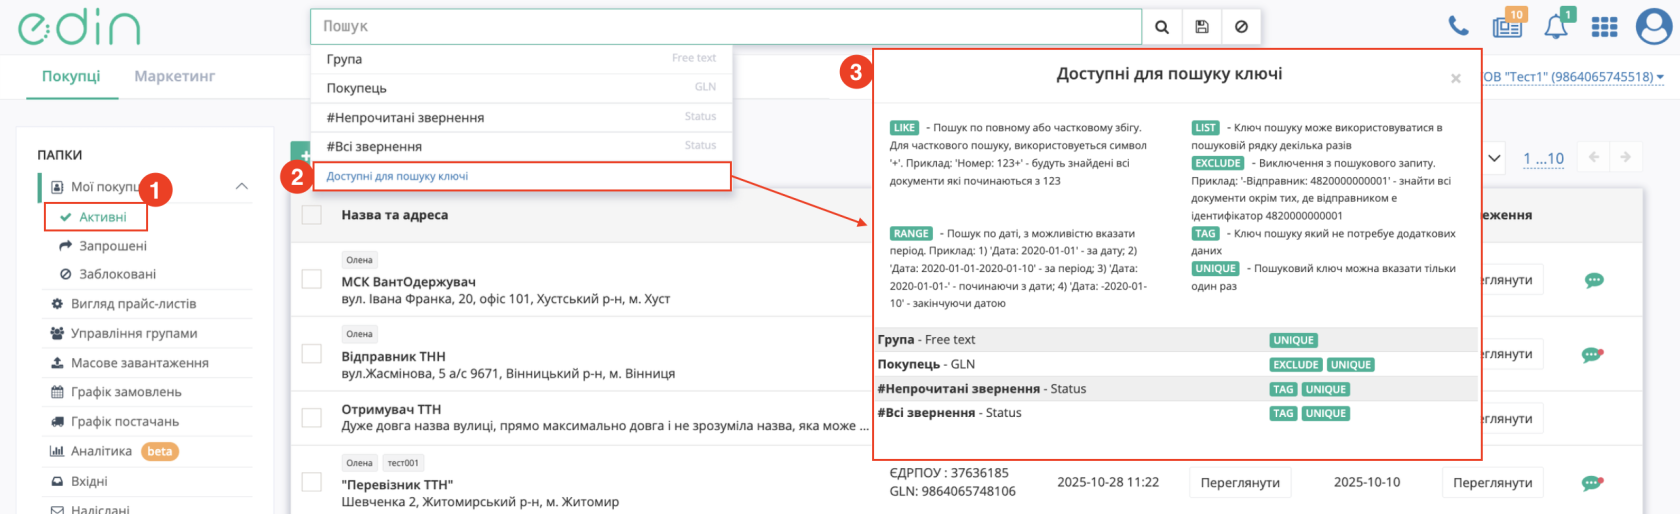This screenshot has width=1680, height=514.
Task: Click the edin logo
Action: (79, 27)
